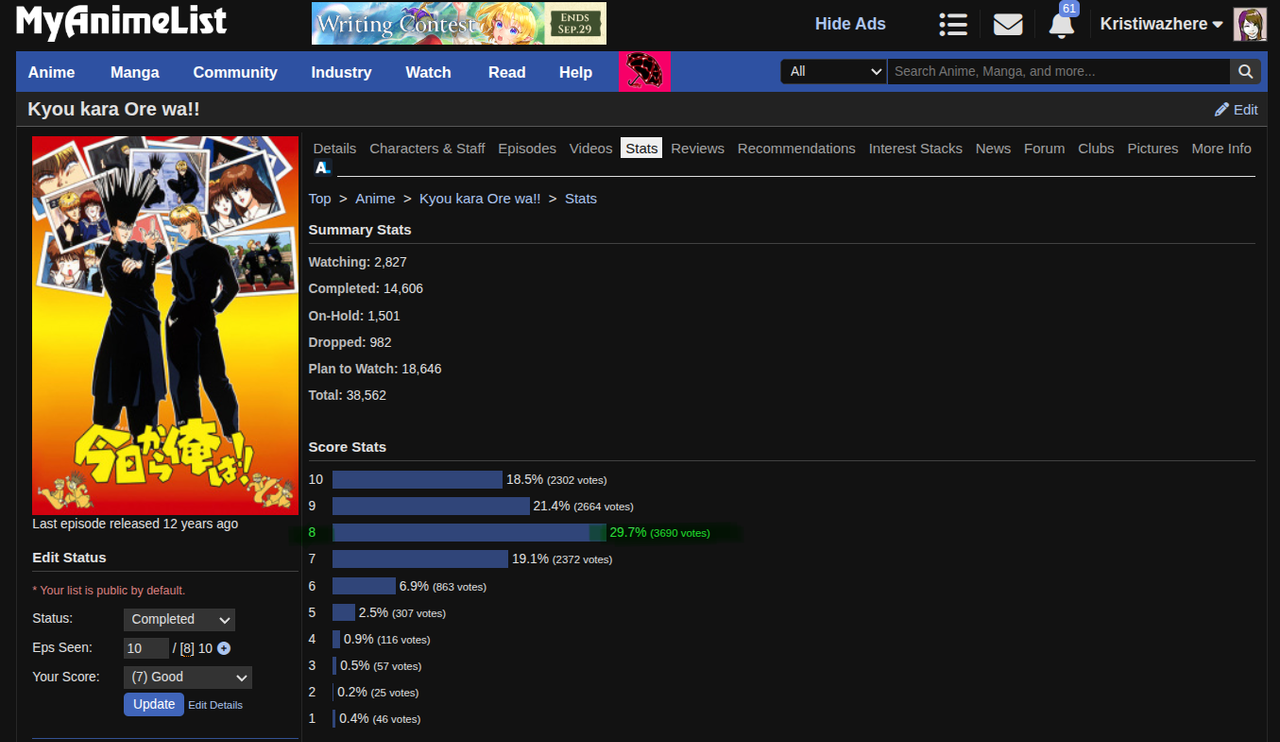Switch to the Videos tab
Screen dimensions: 1280x742
(x=591, y=148)
